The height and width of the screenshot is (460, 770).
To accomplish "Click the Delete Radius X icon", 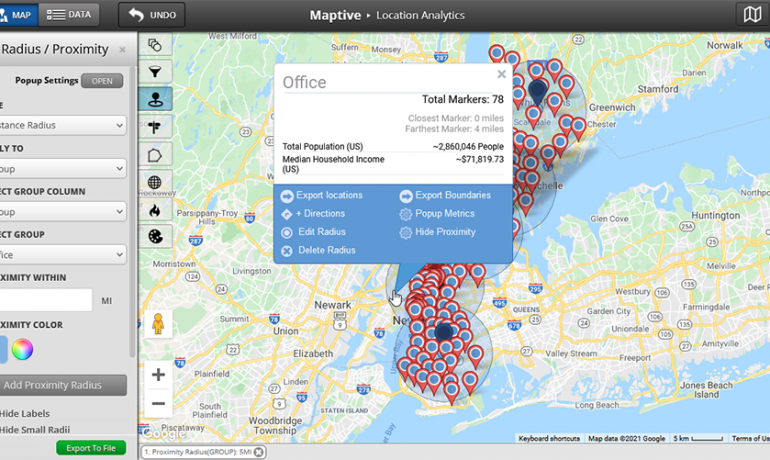I will [x=287, y=251].
